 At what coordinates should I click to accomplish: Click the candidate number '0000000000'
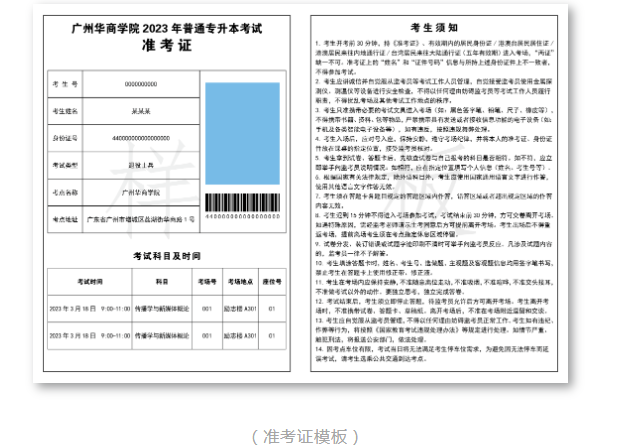tap(141, 84)
